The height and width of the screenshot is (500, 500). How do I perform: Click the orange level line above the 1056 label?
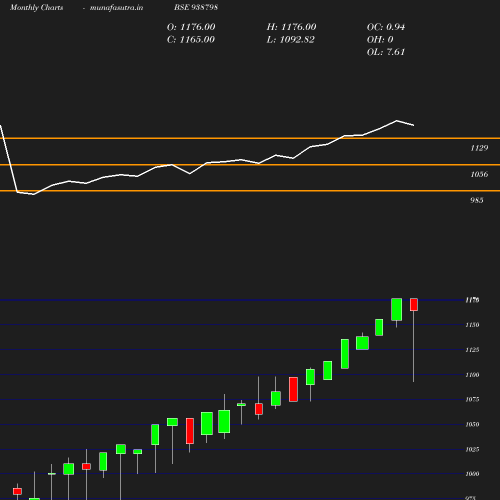point(250,165)
